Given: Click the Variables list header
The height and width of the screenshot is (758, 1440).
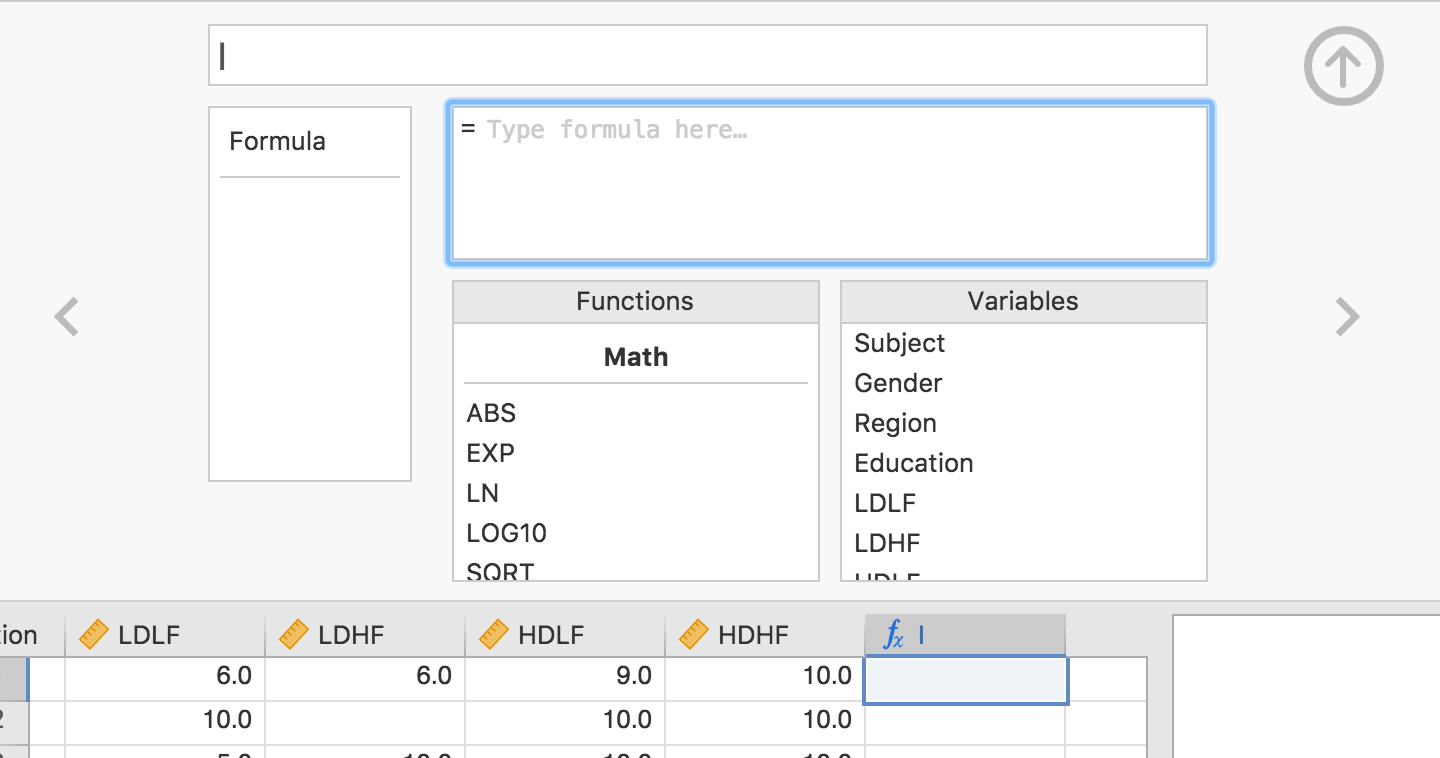Looking at the screenshot, I should [x=1024, y=301].
